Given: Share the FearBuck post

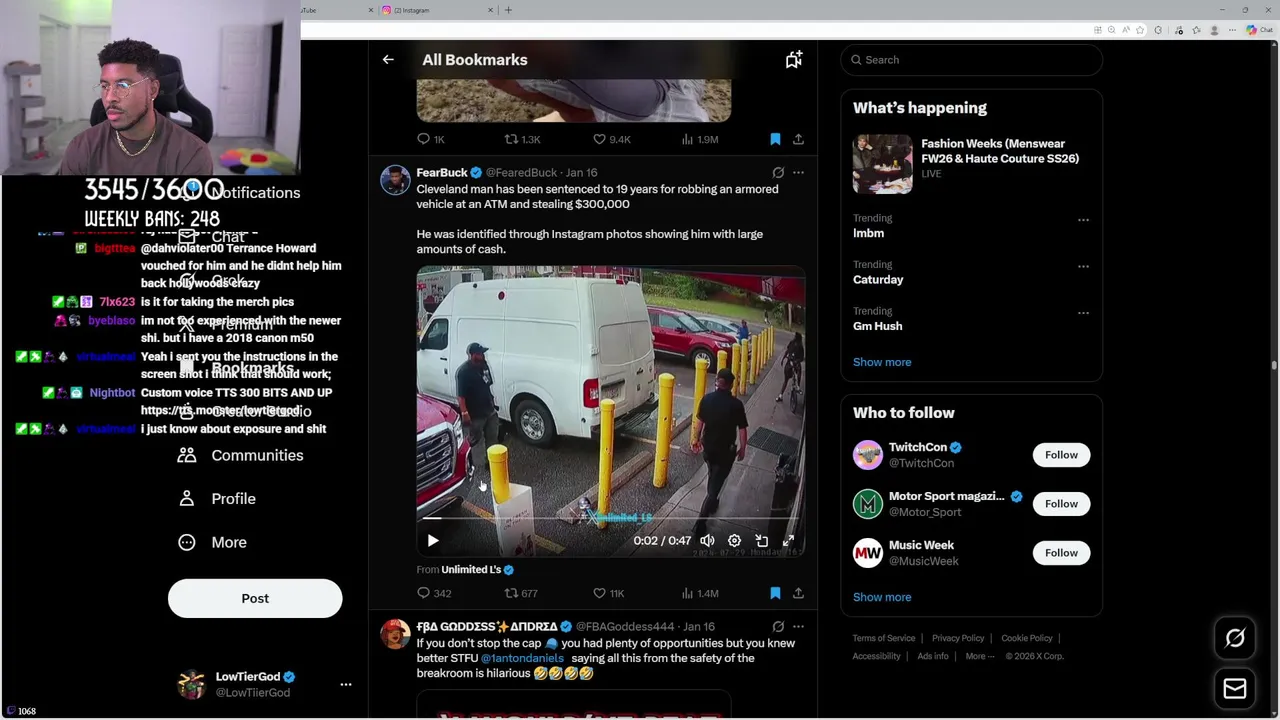Looking at the screenshot, I should click(798, 593).
